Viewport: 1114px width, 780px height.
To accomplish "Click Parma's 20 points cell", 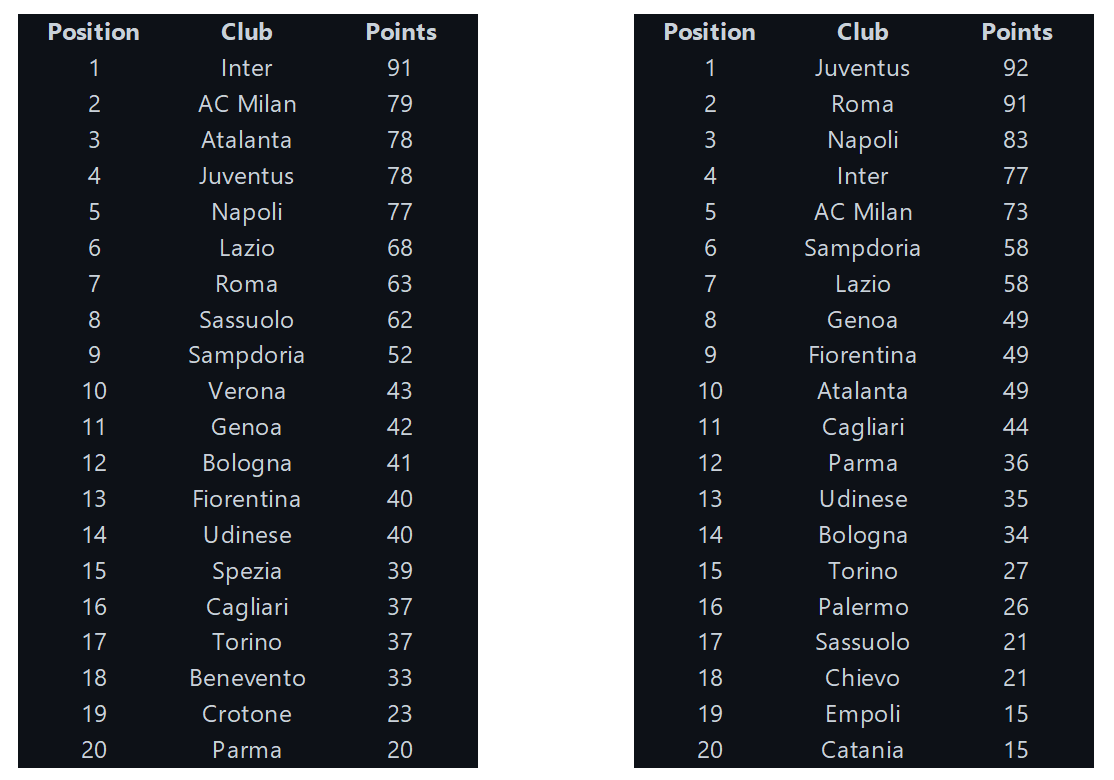I will pos(400,750).
